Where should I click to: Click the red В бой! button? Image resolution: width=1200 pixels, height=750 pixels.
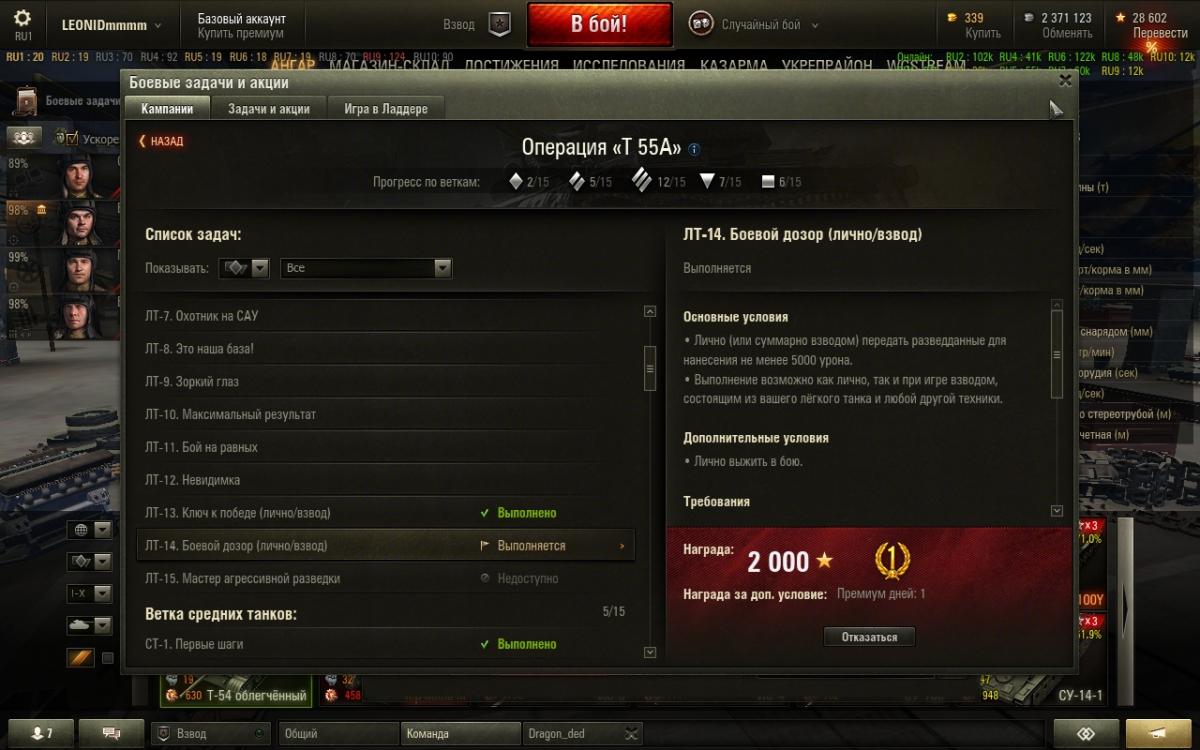point(599,25)
